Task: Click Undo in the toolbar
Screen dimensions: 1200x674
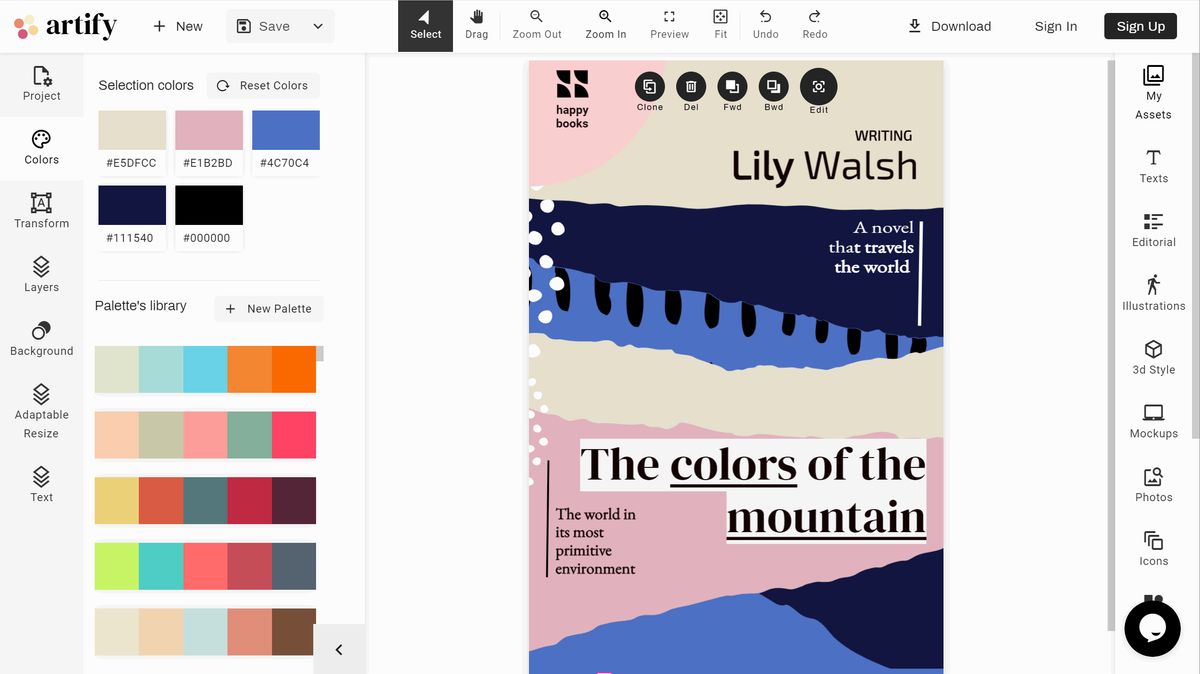Action: click(765, 25)
